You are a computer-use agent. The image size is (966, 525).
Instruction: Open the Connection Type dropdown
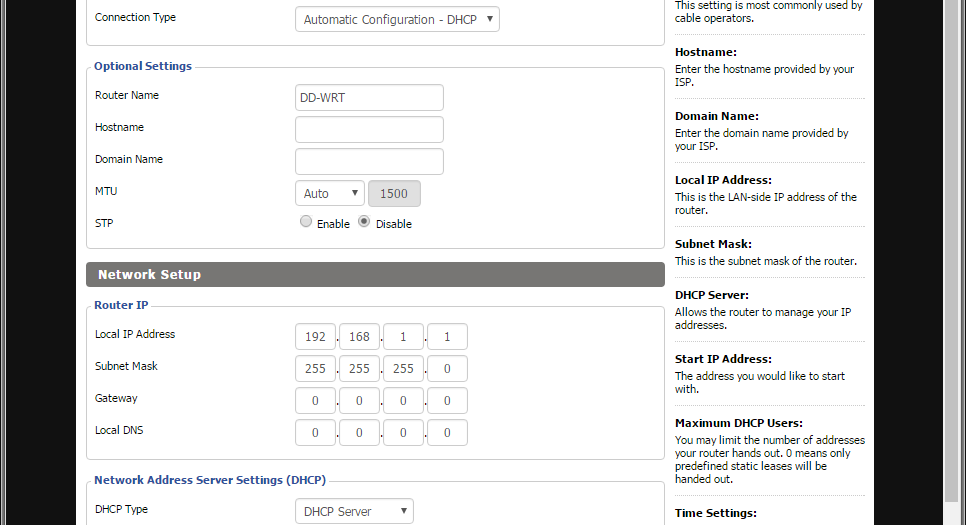point(396,19)
